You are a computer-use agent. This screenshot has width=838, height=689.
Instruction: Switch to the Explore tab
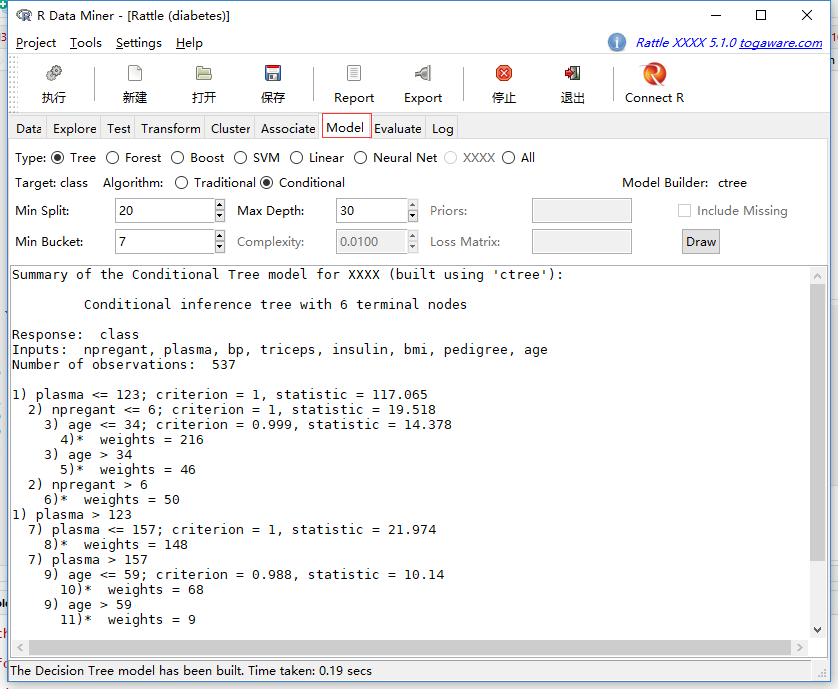pos(74,129)
